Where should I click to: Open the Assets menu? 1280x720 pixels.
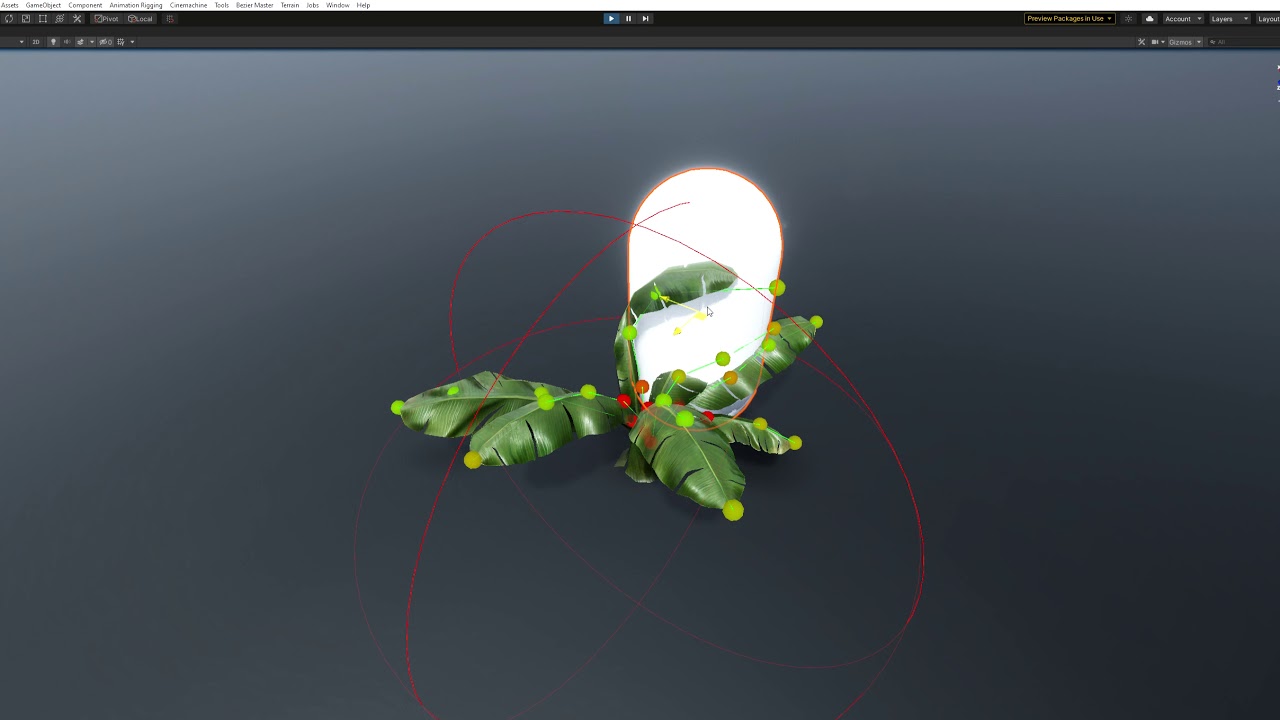(x=10, y=5)
